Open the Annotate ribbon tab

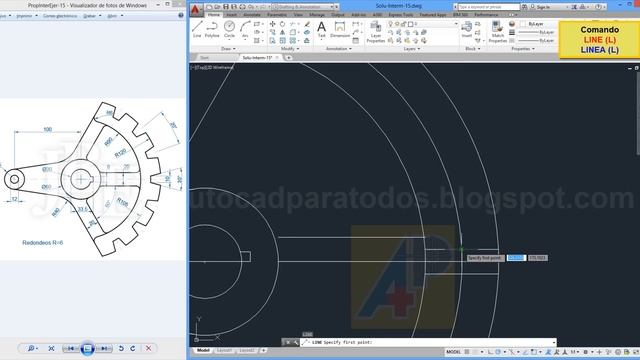pyautogui.click(x=251, y=15)
